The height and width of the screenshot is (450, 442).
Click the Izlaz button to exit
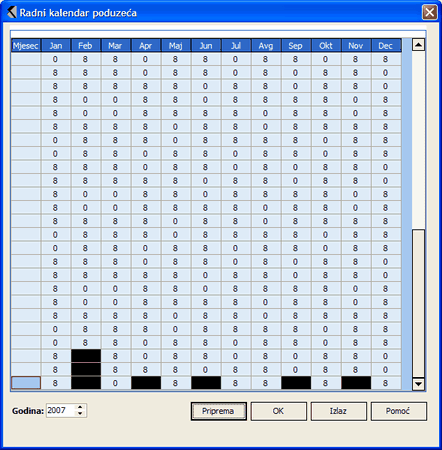[339, 411]
